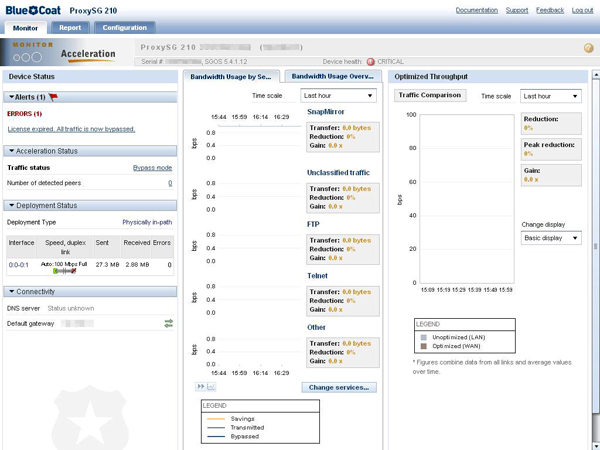Click the Sent value 27.3 MB
This screenshot has height=450, width=600.
(x=107, y=264)
